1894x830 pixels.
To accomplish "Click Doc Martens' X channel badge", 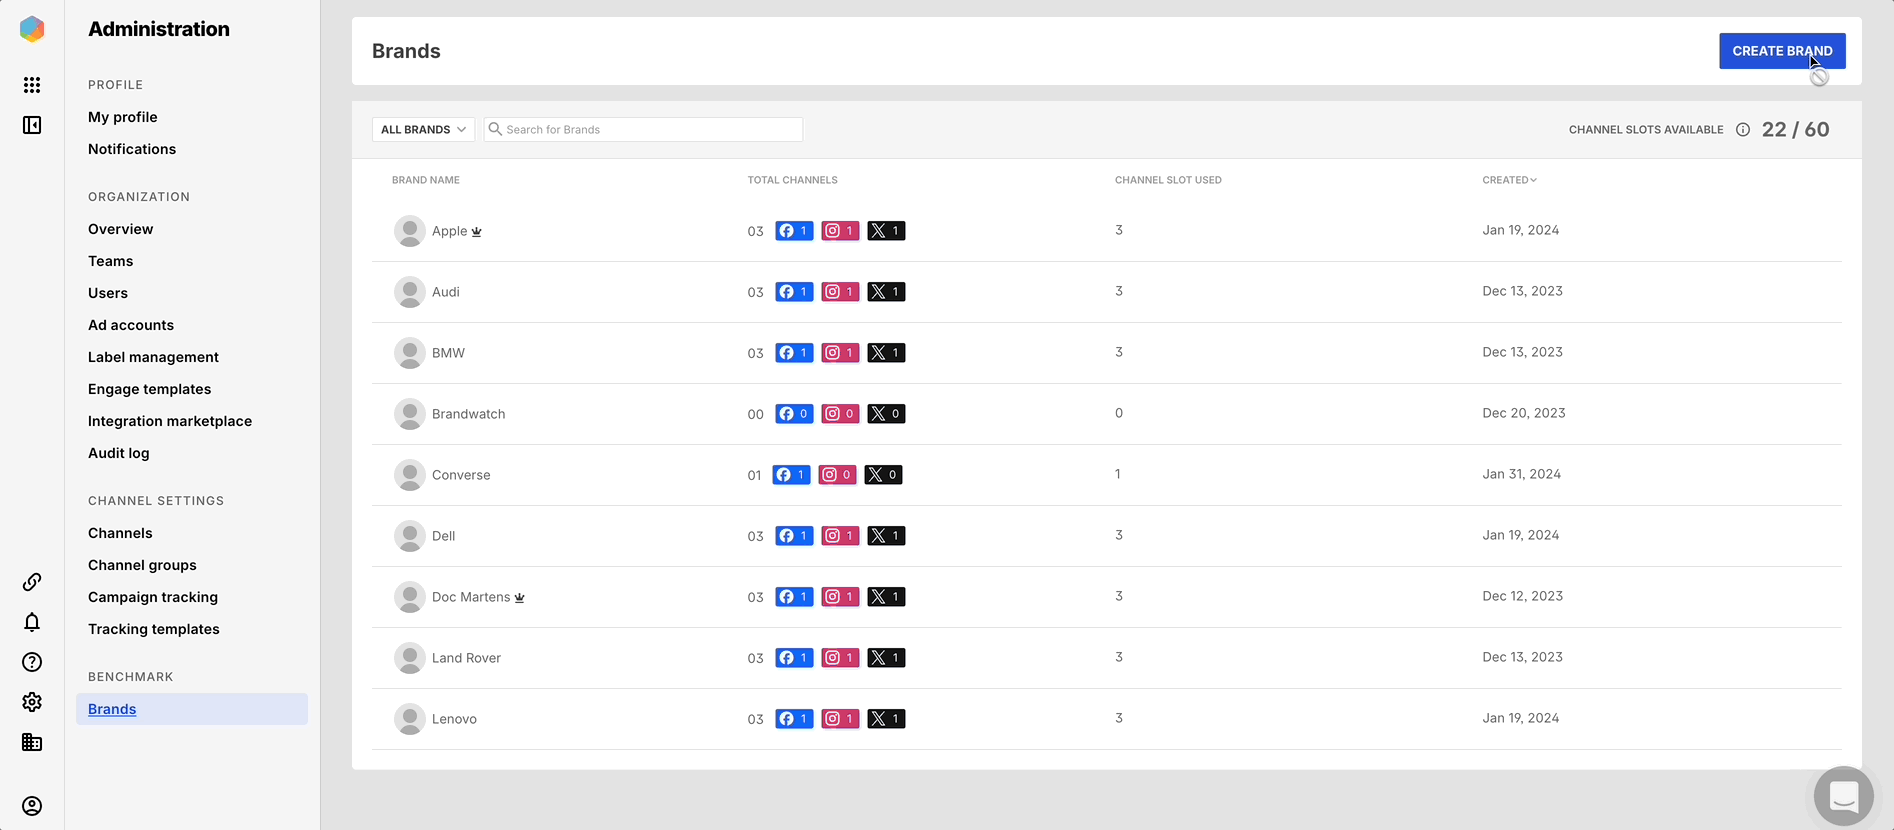I will 886,597.
